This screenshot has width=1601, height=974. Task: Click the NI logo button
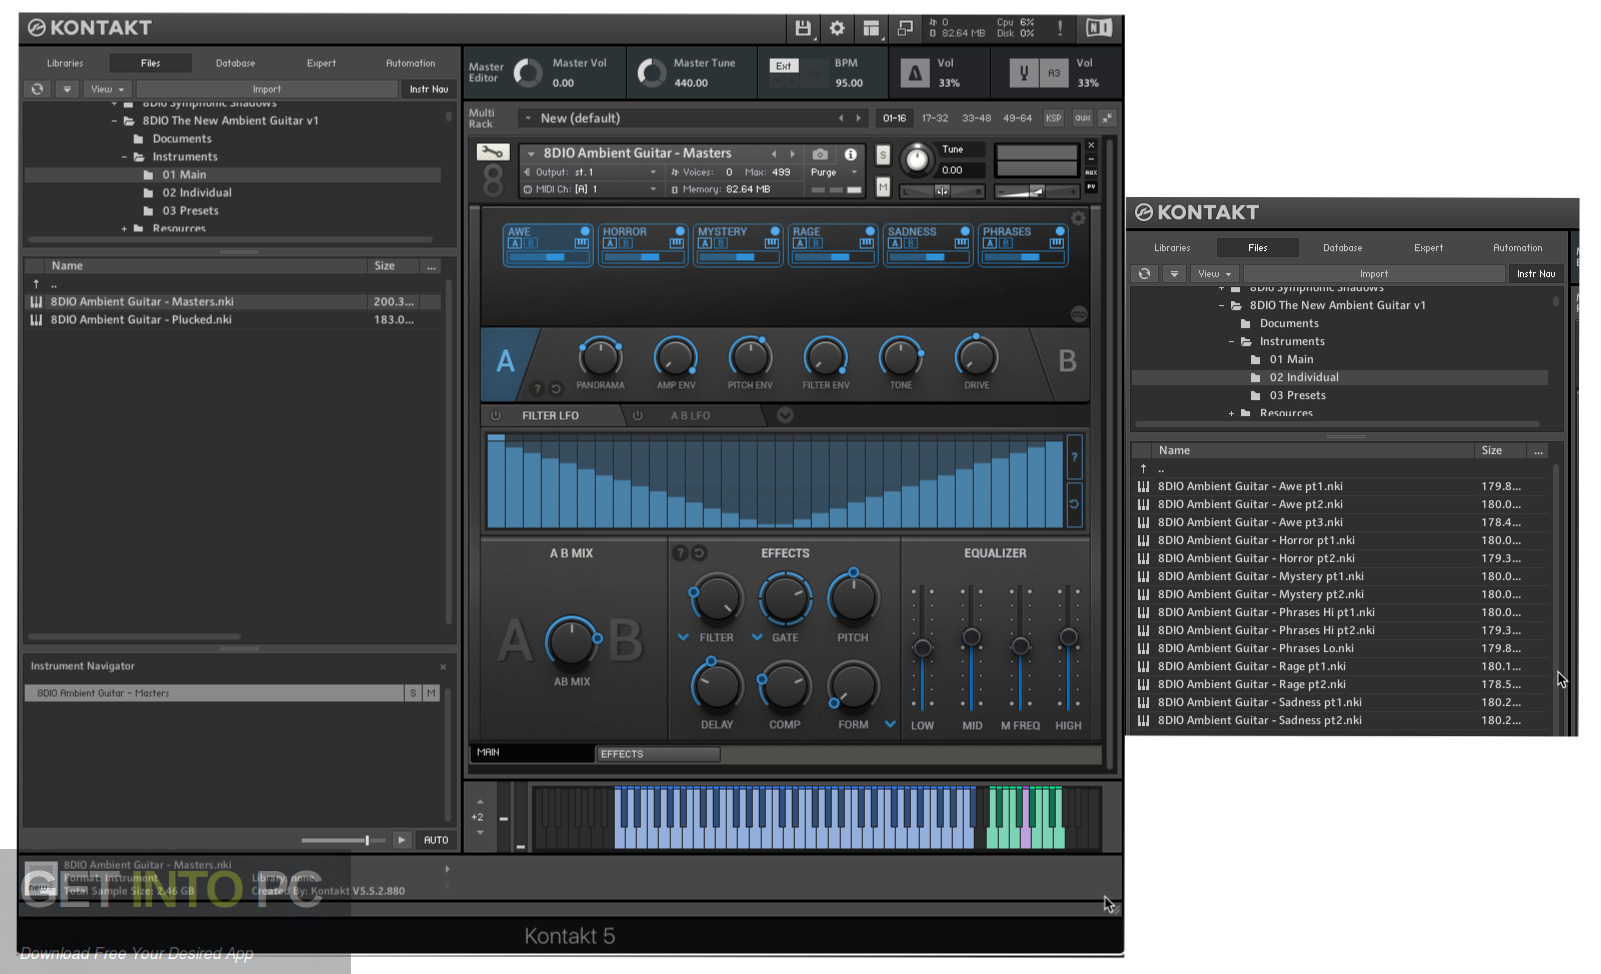[1099, 28]
